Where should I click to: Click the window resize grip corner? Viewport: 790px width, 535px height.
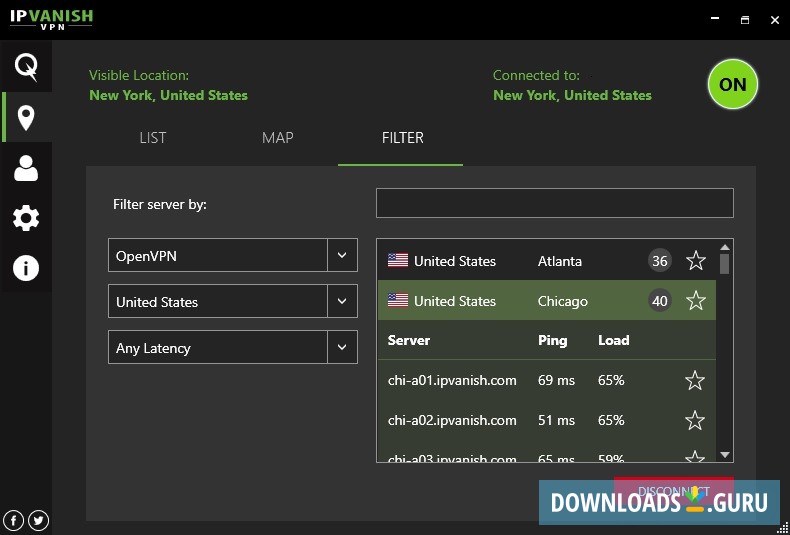click(782, 528)
